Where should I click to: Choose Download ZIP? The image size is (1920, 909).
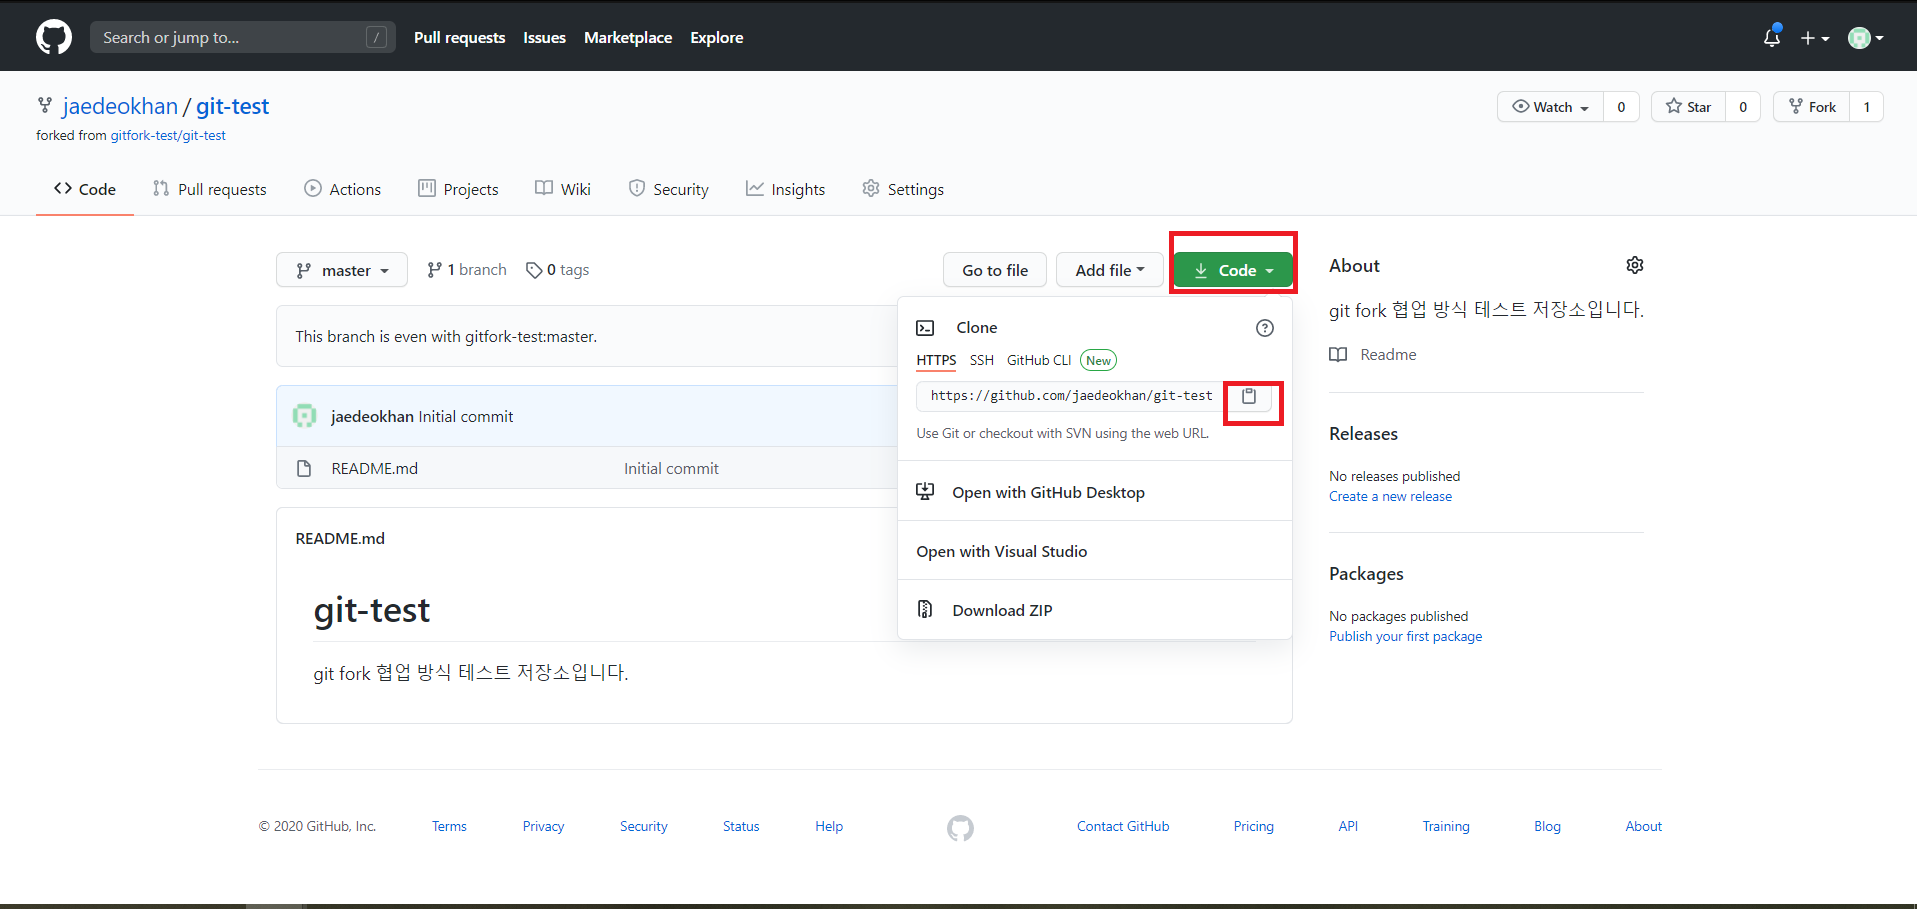(1095, 610)
